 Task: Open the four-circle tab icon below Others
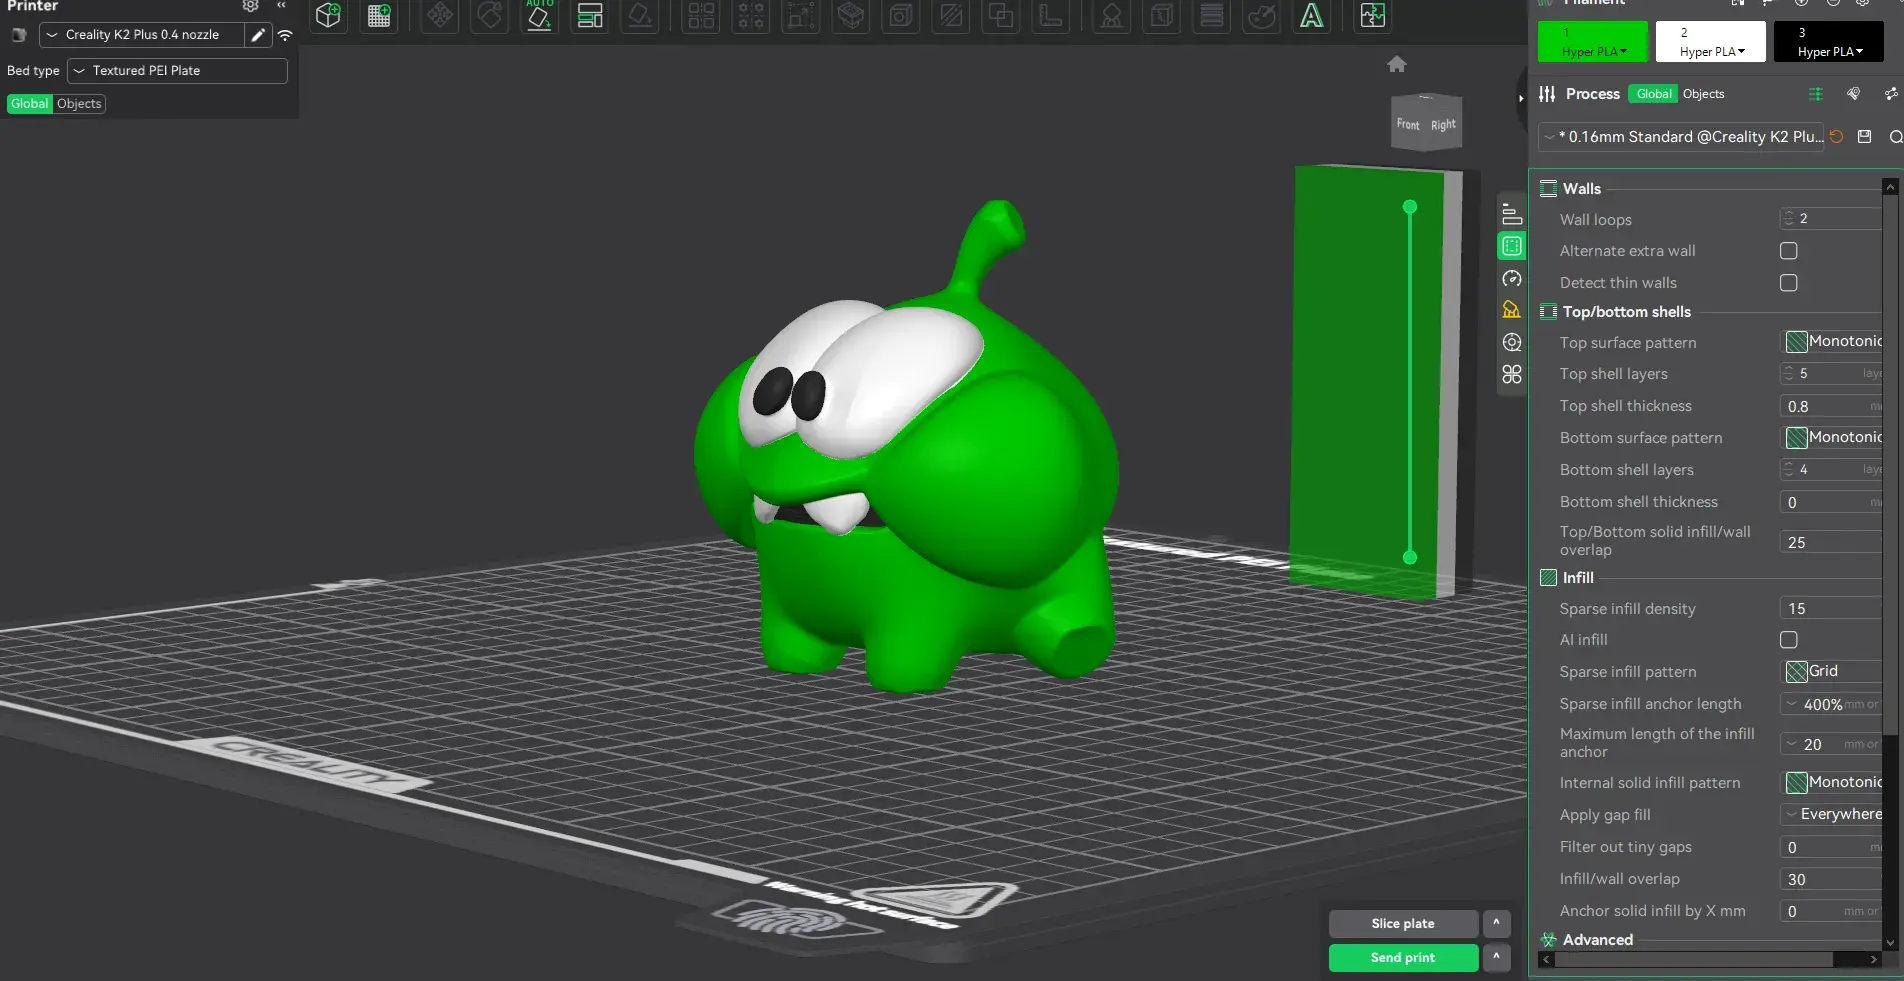click(1512, 374)
